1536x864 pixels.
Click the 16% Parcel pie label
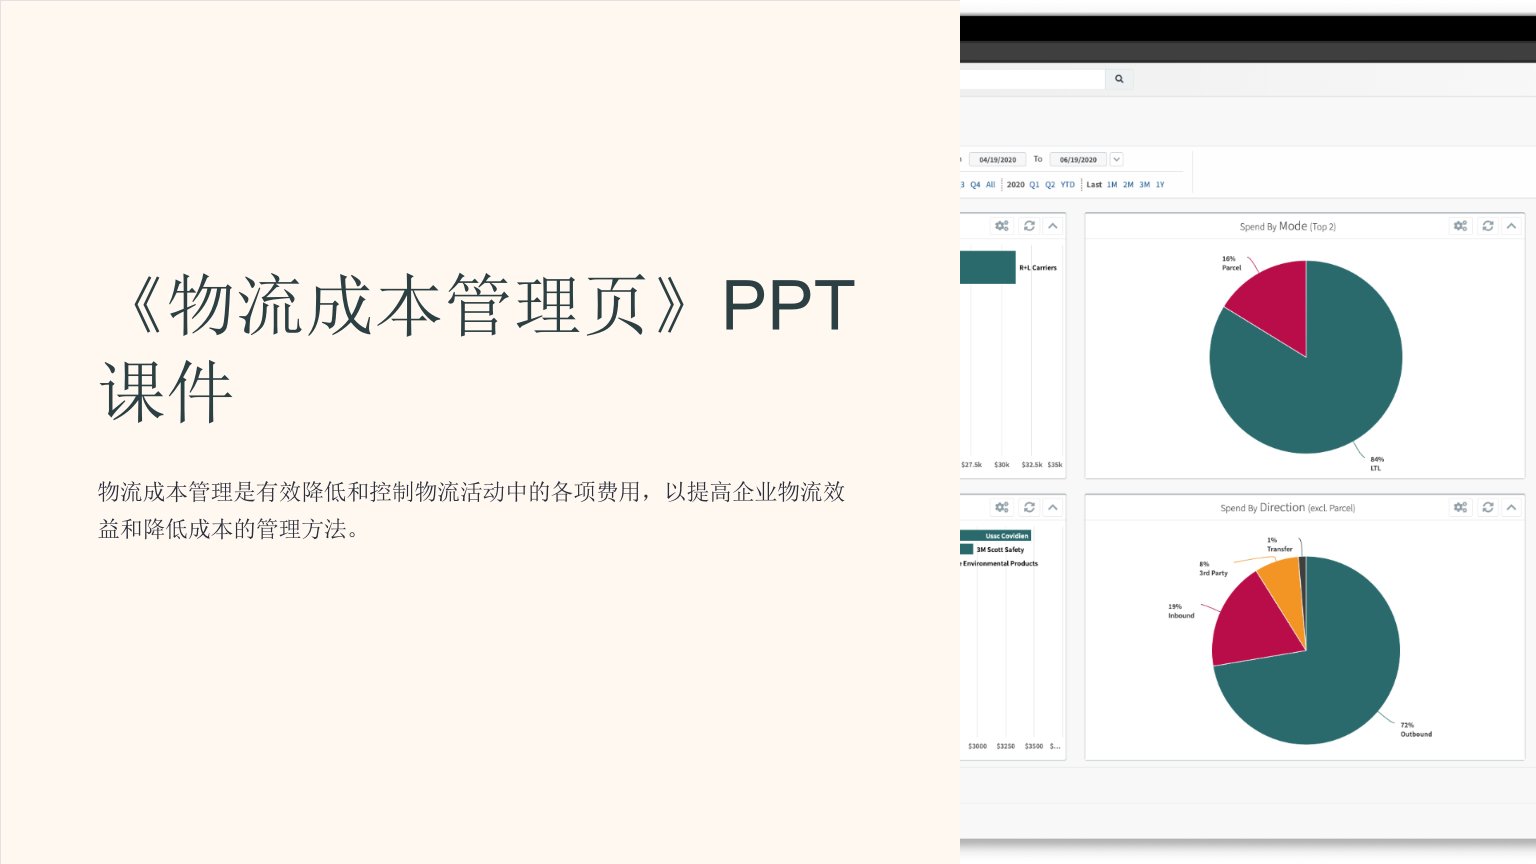pyautogui.click(x=1231, y=263)
